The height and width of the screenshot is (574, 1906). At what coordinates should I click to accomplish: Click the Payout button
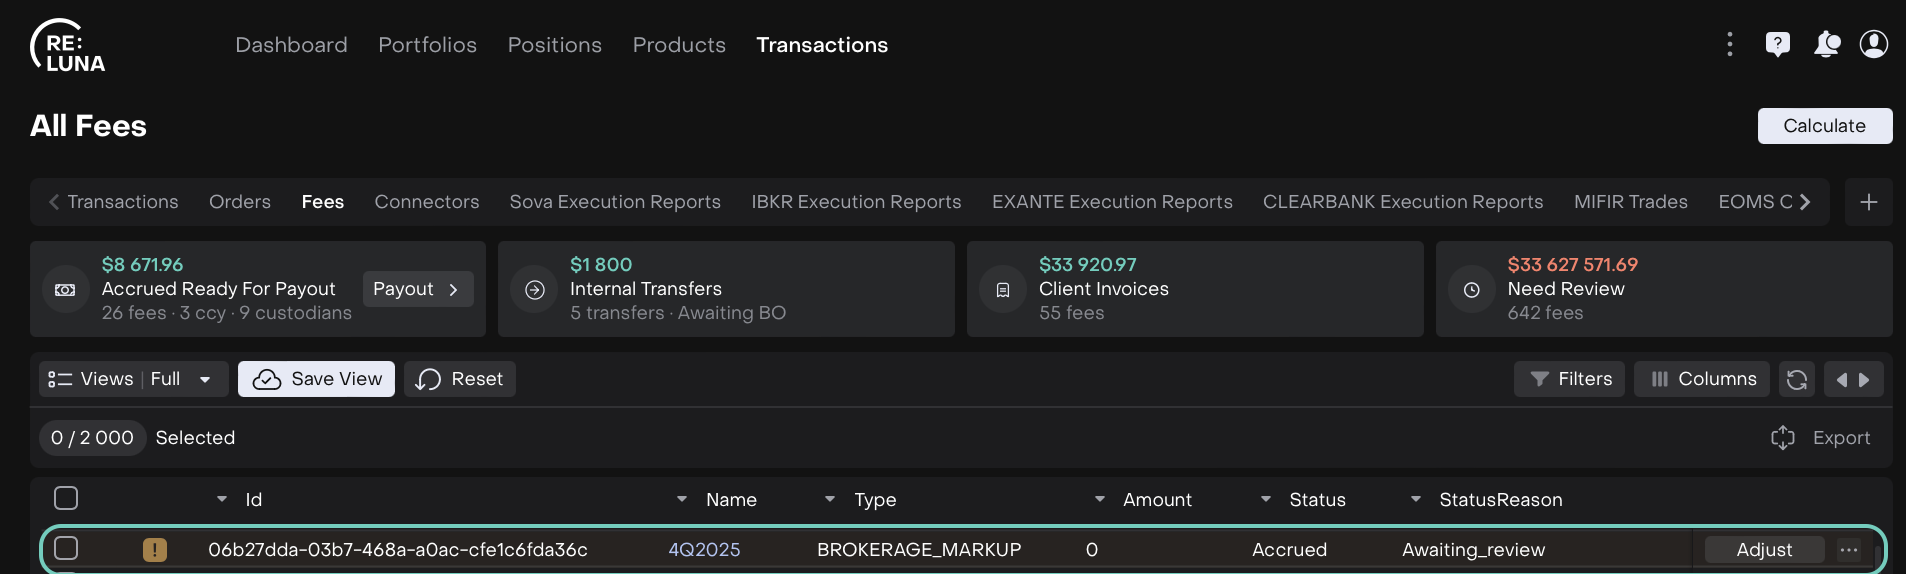coord(416,289)
